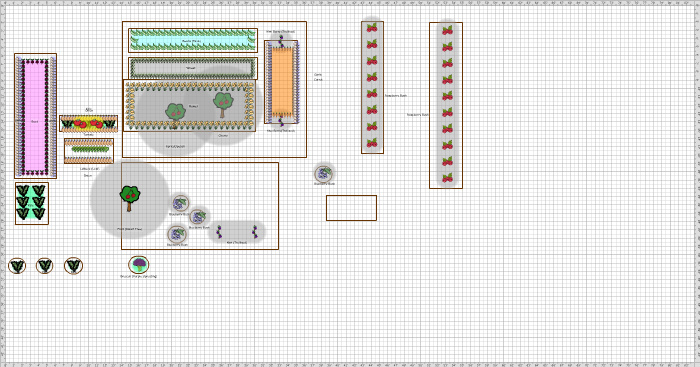The height and width of the screenshot is (367, 700).
Task: Click the small bed with the green lettuce row
Action: pos(89,151)
